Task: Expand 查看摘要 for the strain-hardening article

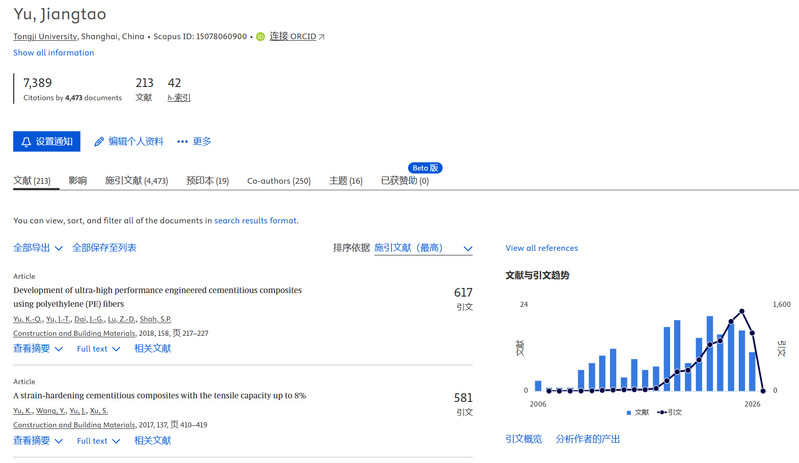Action: tap(38, 441)
